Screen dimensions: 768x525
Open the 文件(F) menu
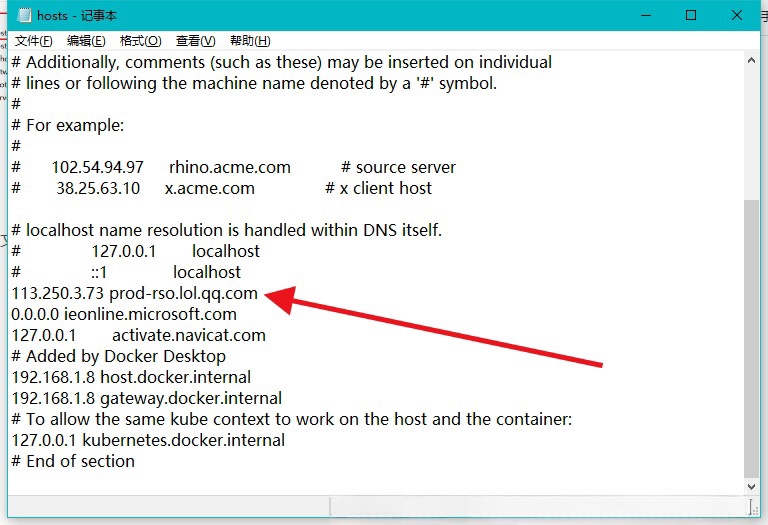pyautogui.click(x=33, y=41)
